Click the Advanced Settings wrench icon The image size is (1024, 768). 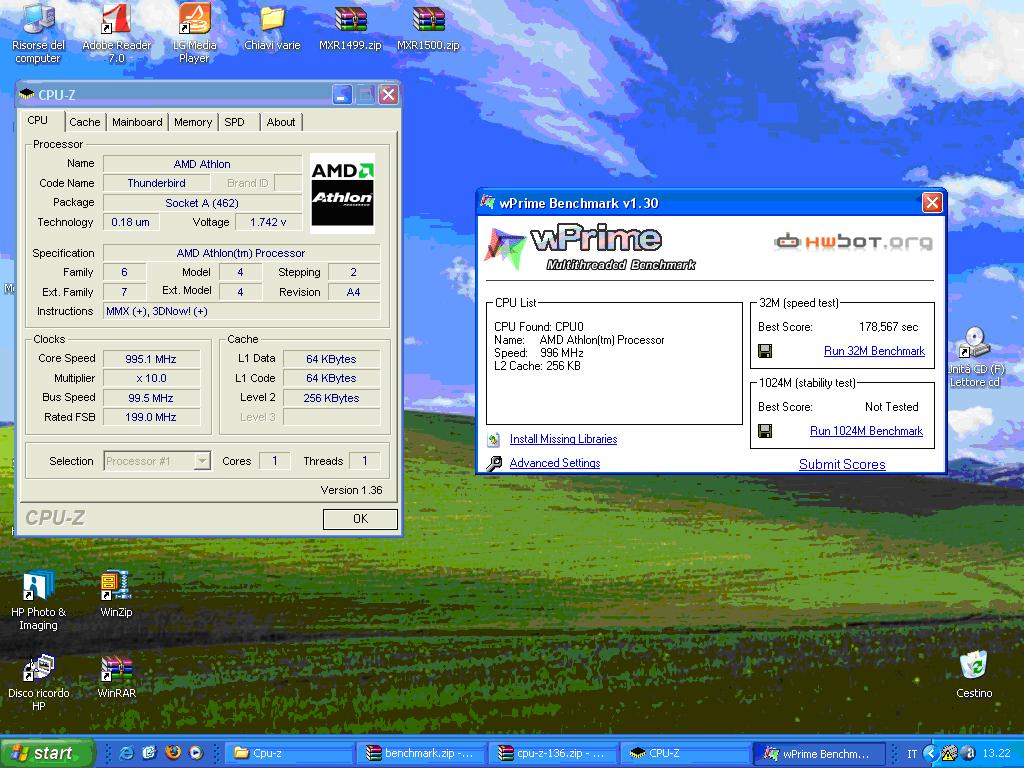click(494, 463)
